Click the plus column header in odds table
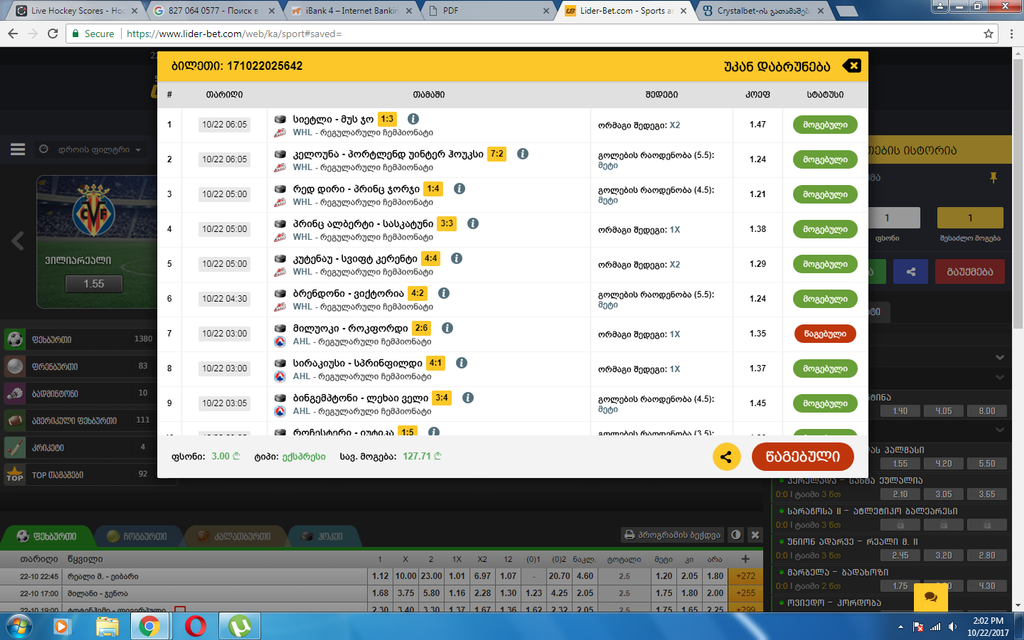This screenshot has height=640, width=1024. [745, 559]
